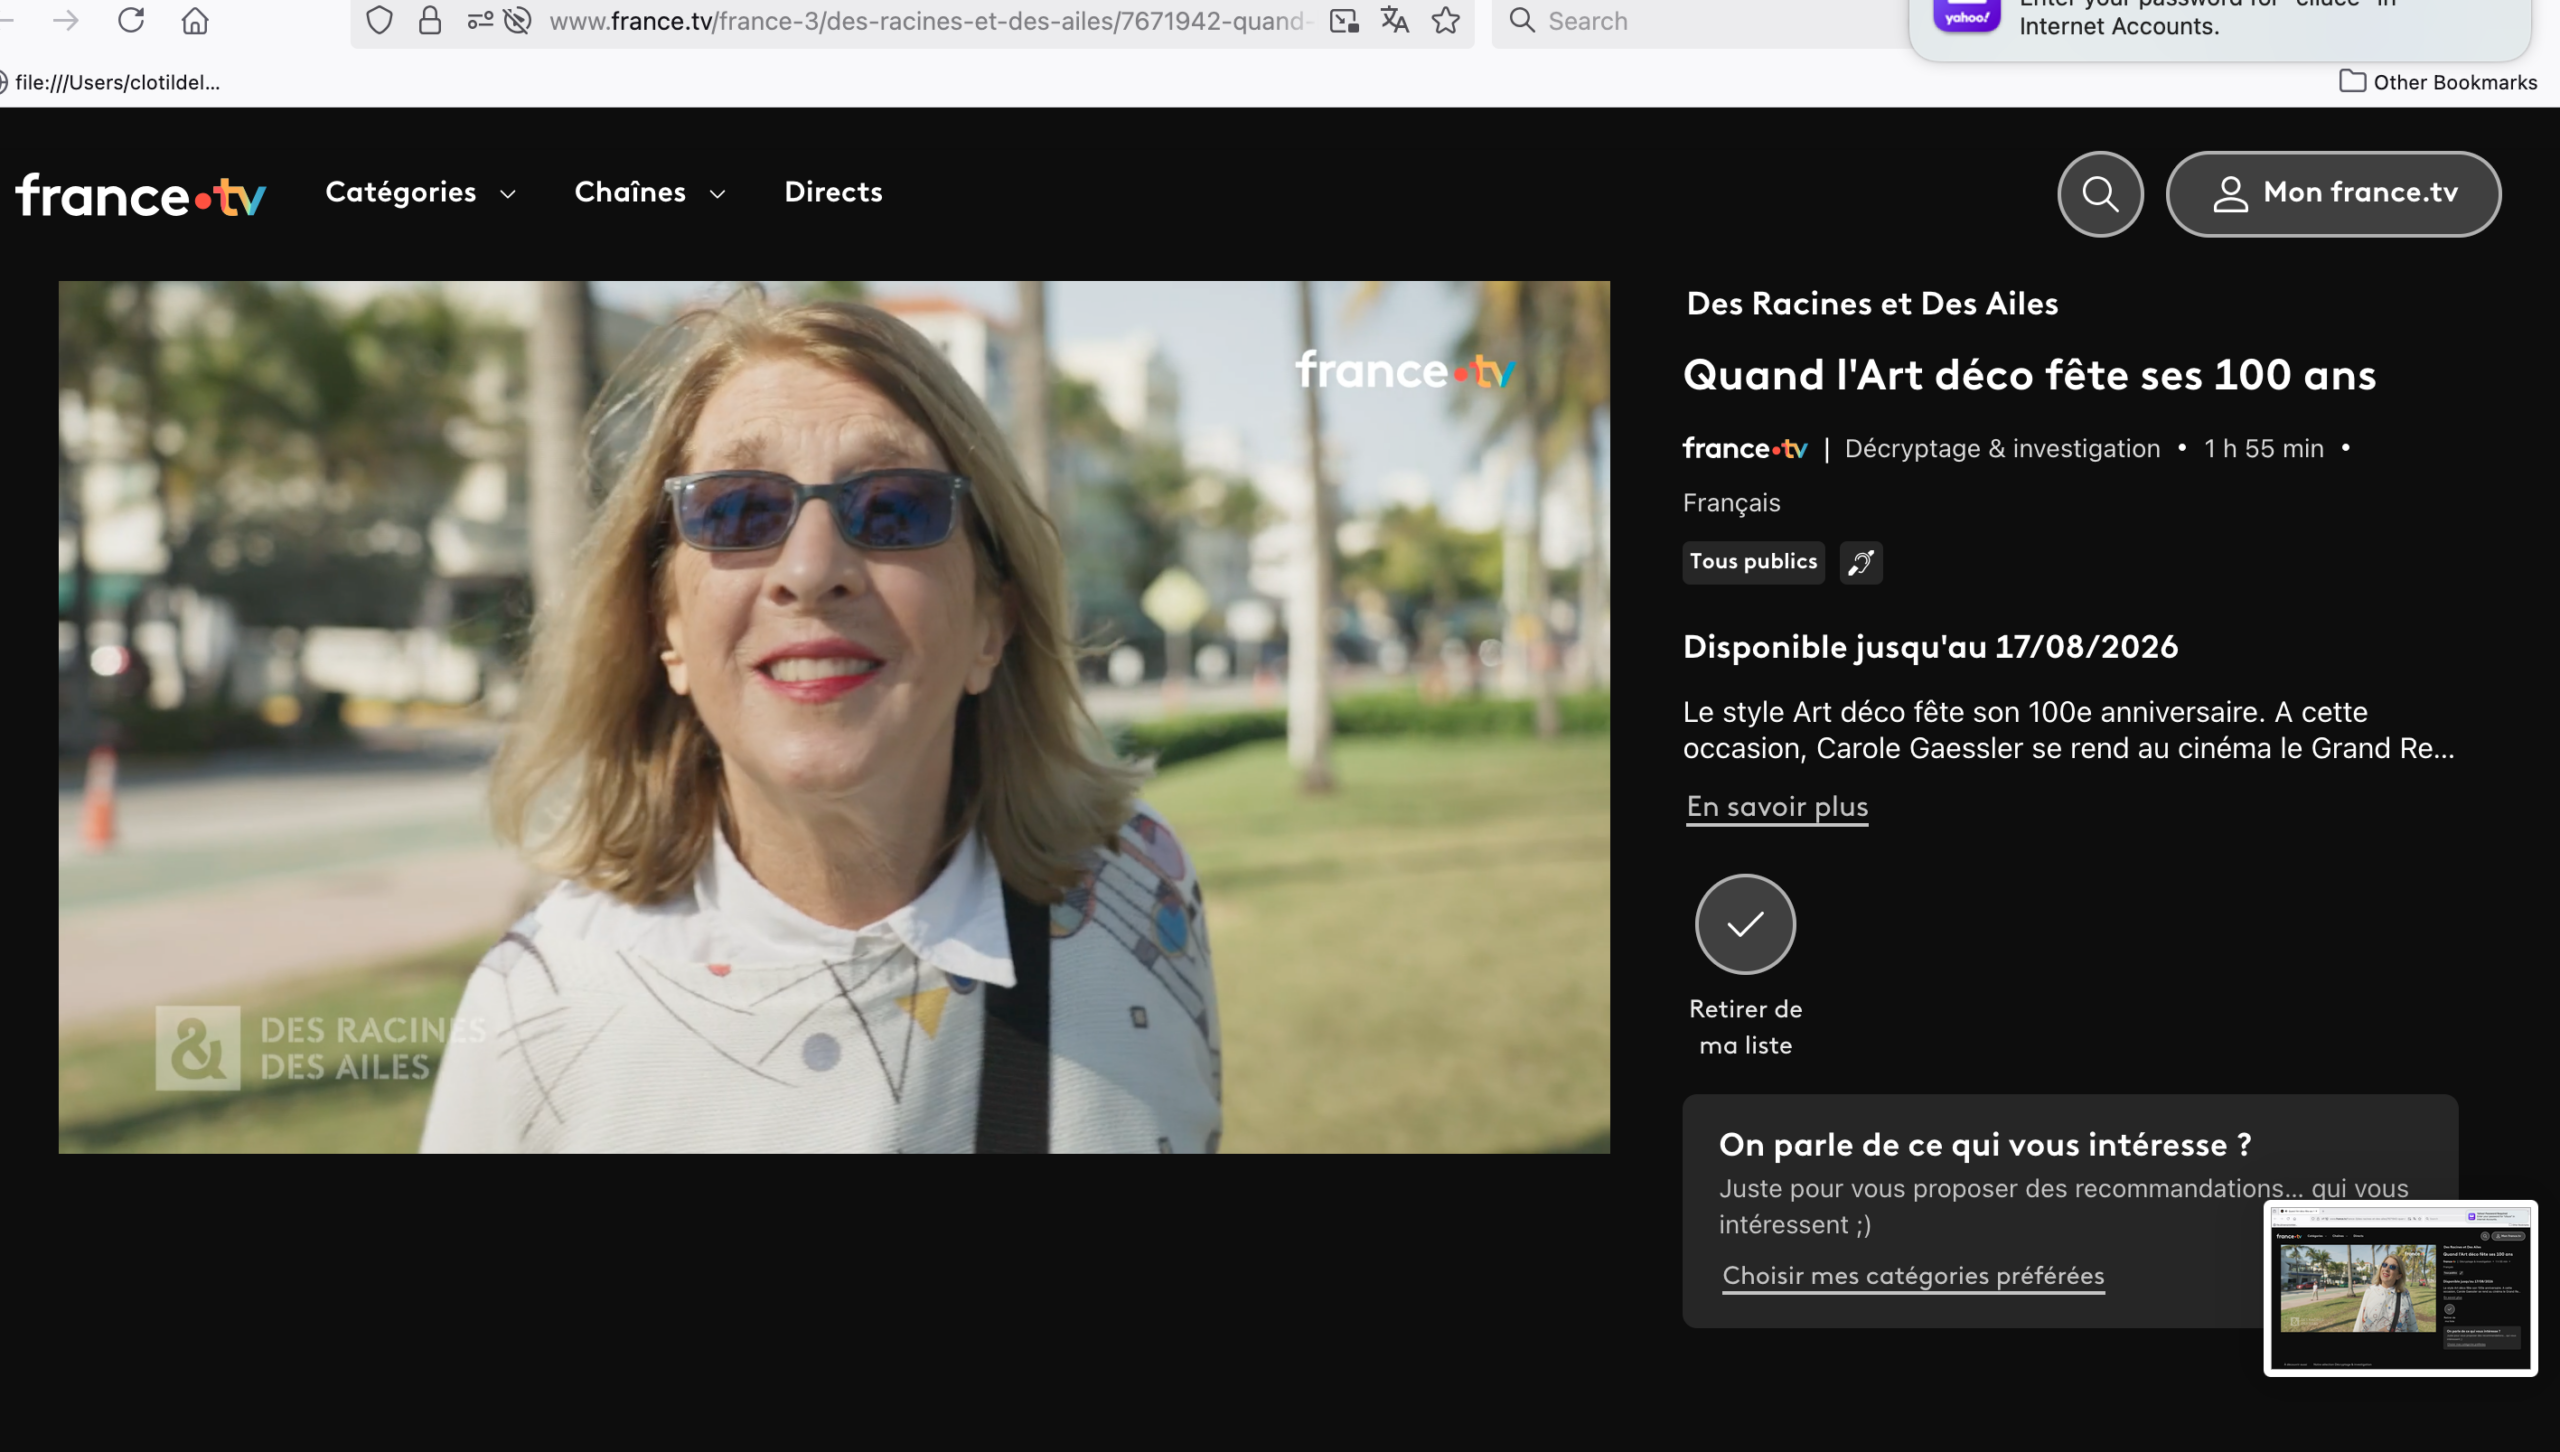
Task: Open the Mon france.tv account button
Action: coord(2333,194)
